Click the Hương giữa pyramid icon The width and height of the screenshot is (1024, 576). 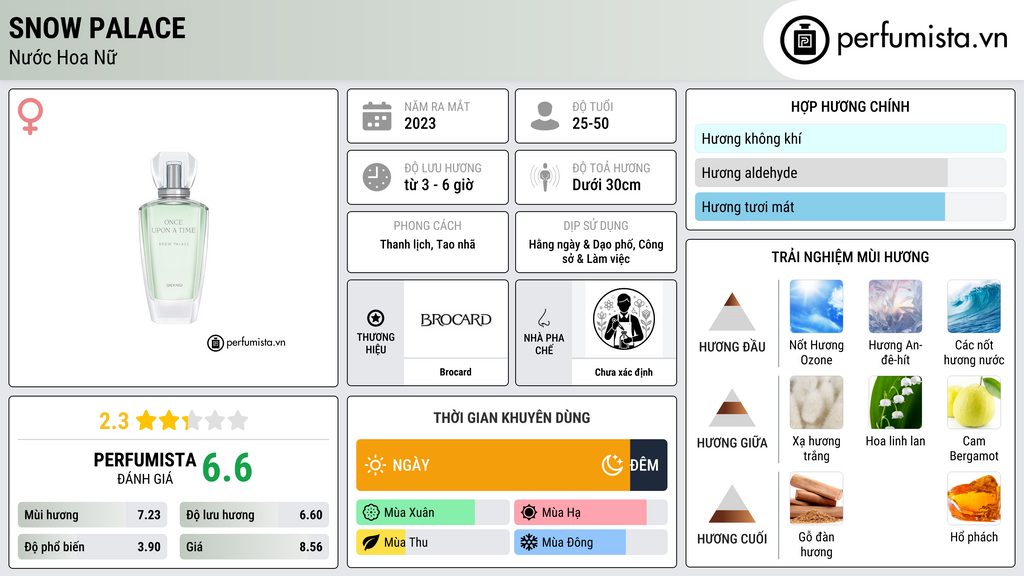732,408
